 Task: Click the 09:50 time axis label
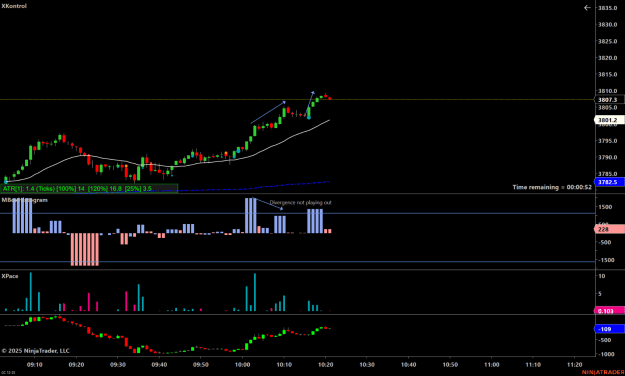click(200, 364)
